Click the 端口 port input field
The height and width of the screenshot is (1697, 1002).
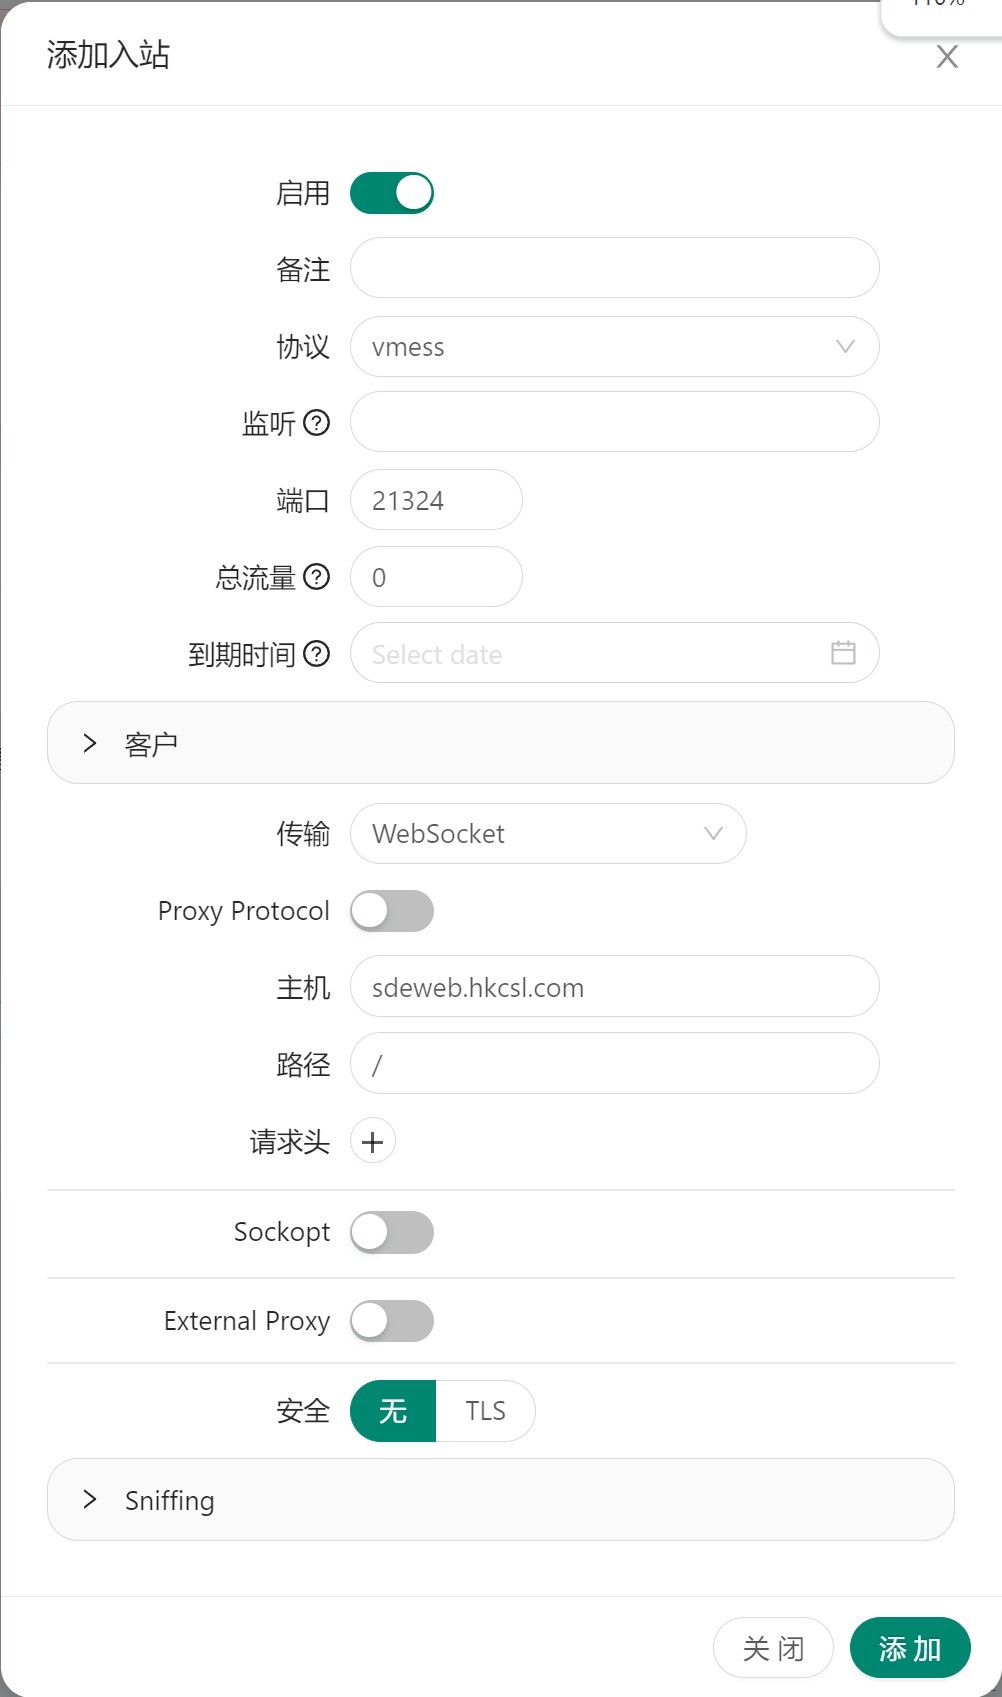436,500
